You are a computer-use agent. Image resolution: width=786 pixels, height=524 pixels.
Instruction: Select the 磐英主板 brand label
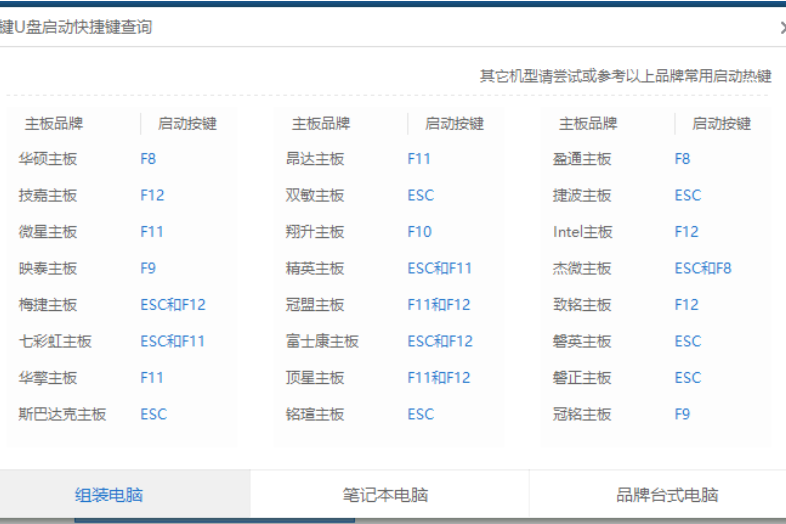(582, 341)
